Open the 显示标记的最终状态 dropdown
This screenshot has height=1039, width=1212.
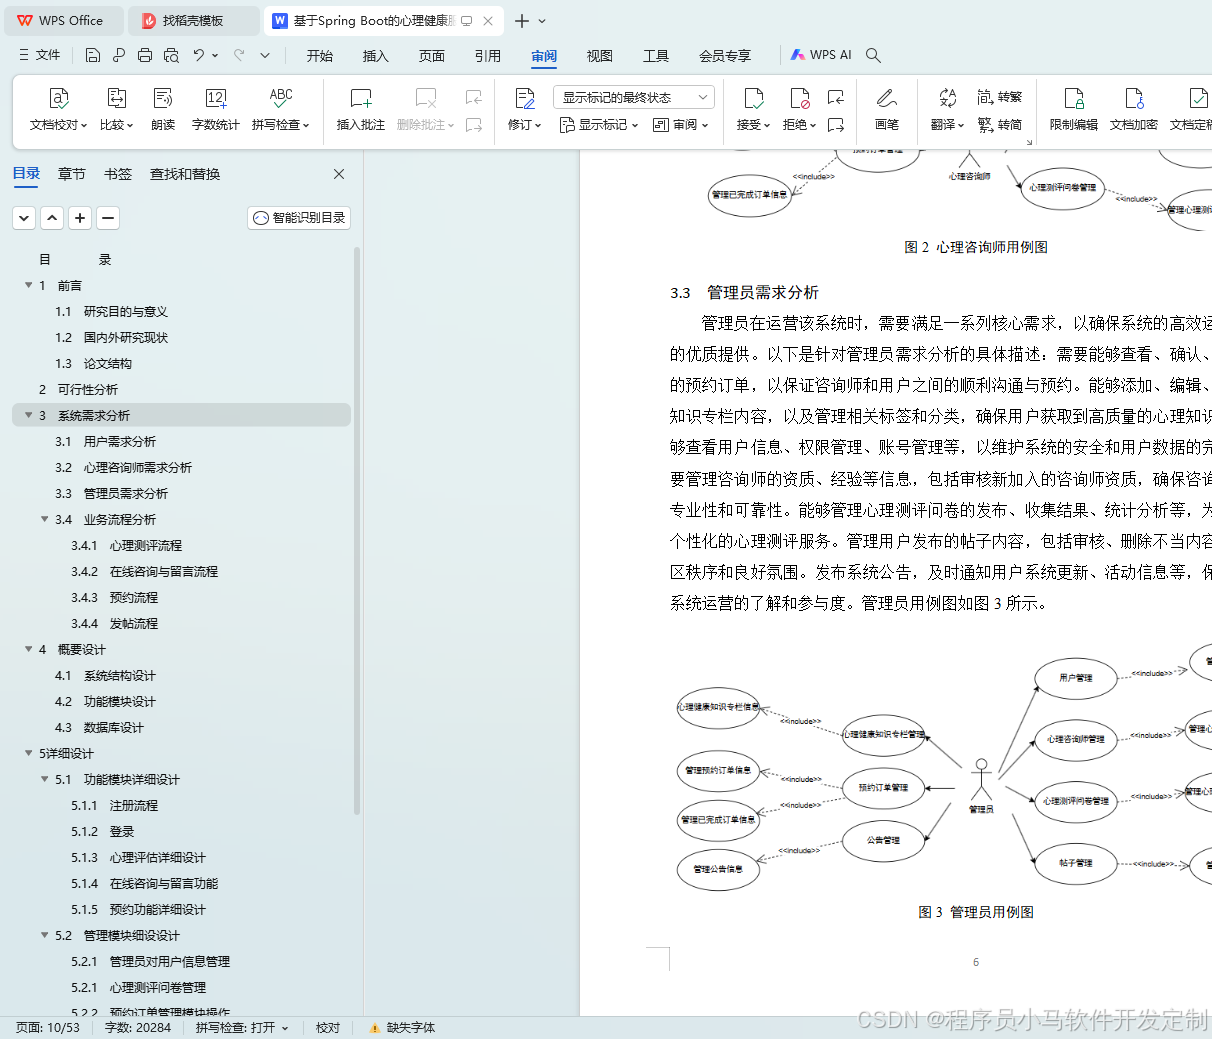tap(633, 96)
